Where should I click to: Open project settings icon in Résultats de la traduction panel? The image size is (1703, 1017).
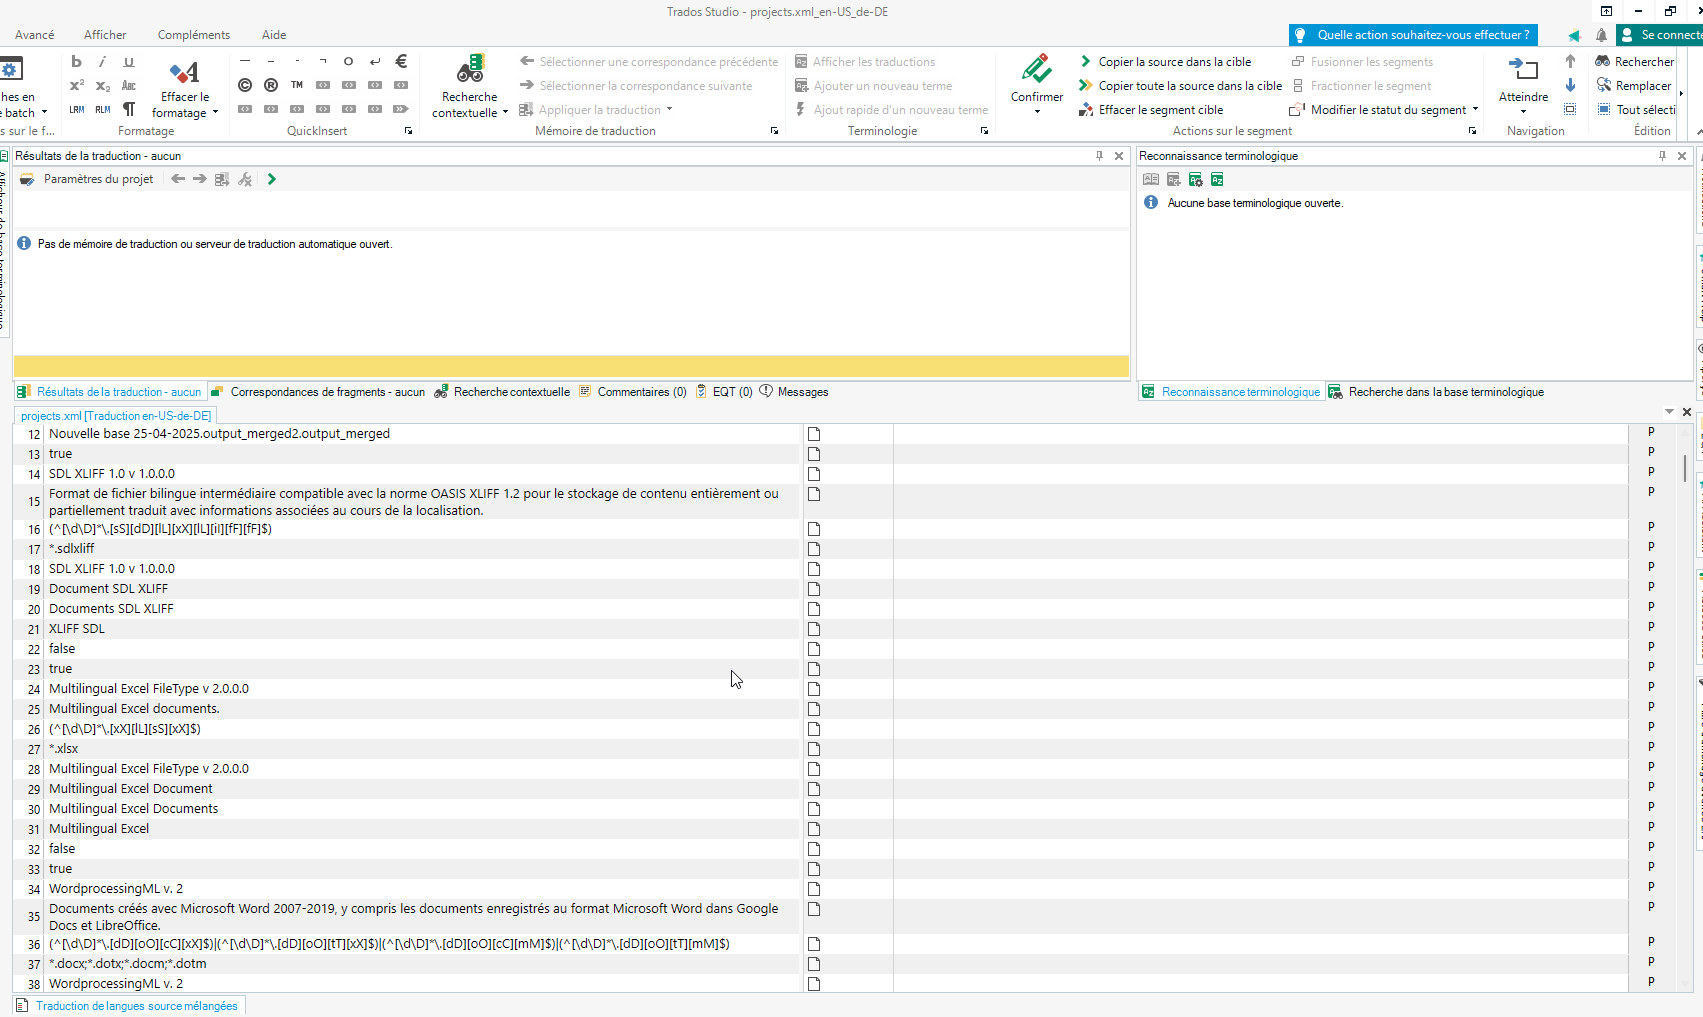pos(27,179)
